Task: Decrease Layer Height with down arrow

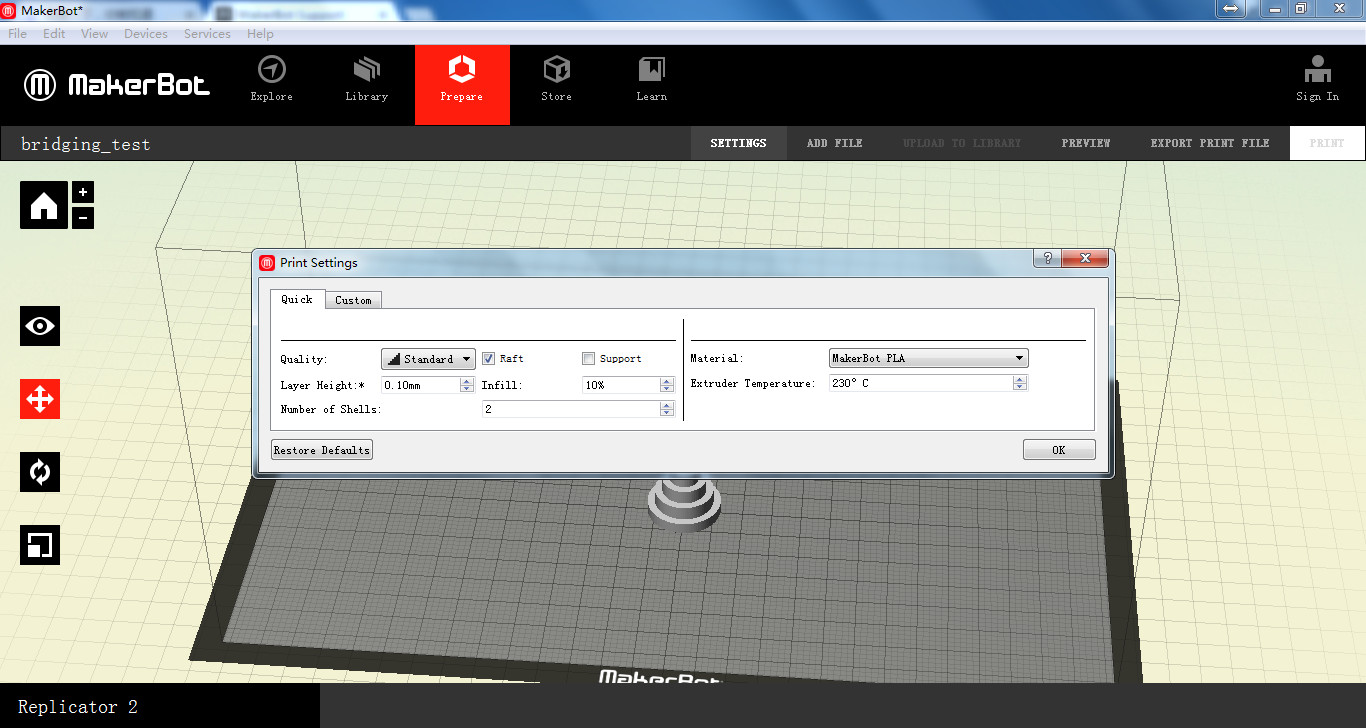Action: tap(467, 389)
